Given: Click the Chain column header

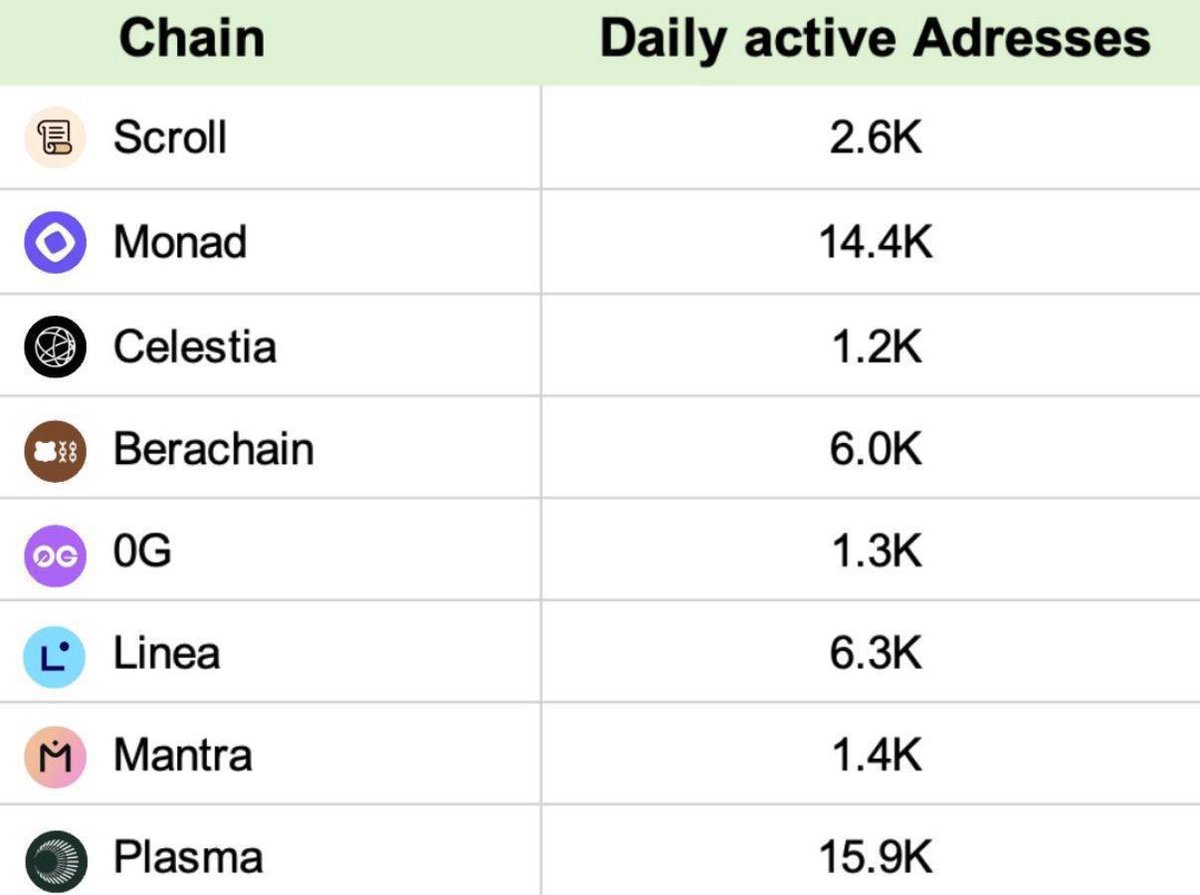Looking at the screenshot, I should [192, 39].
